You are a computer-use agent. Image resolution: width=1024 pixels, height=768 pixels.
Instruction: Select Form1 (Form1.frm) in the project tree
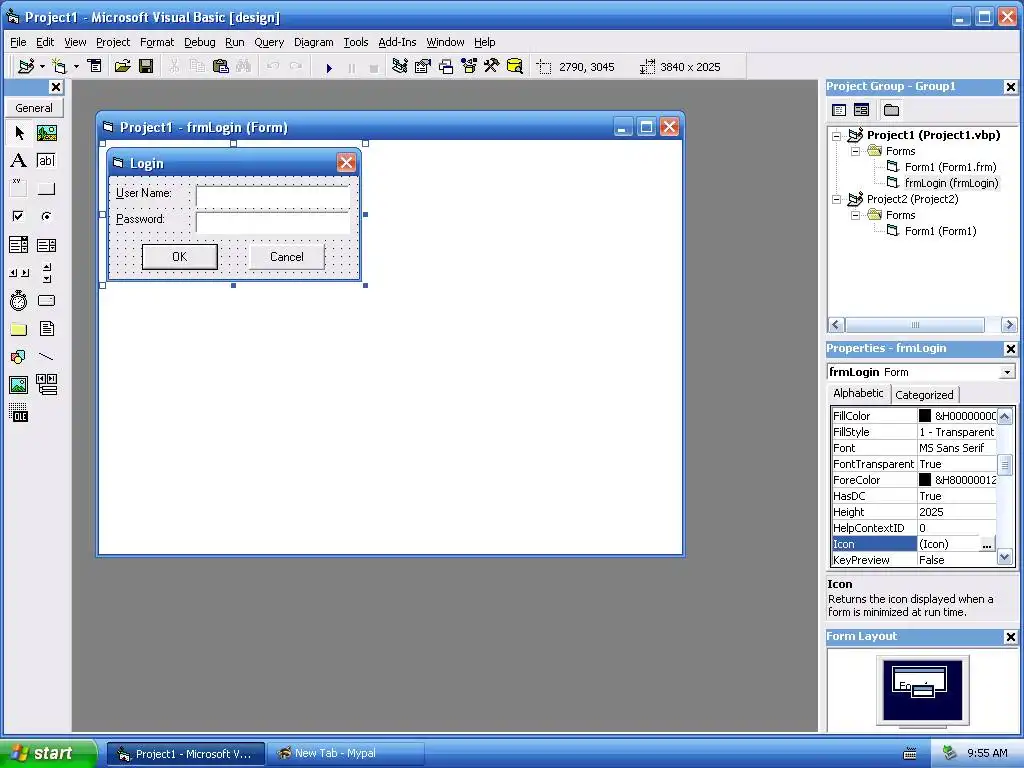click(x=950, y=167)
